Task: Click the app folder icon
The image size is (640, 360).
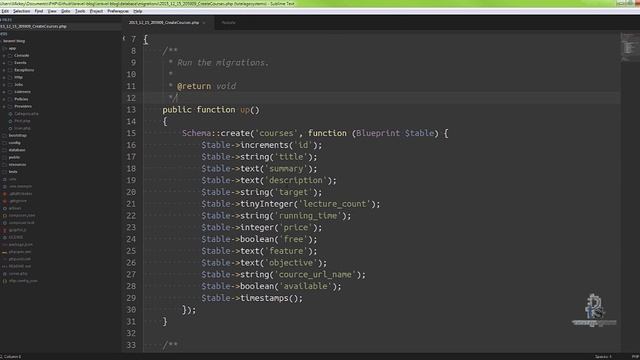Action: tap(5, 49)
